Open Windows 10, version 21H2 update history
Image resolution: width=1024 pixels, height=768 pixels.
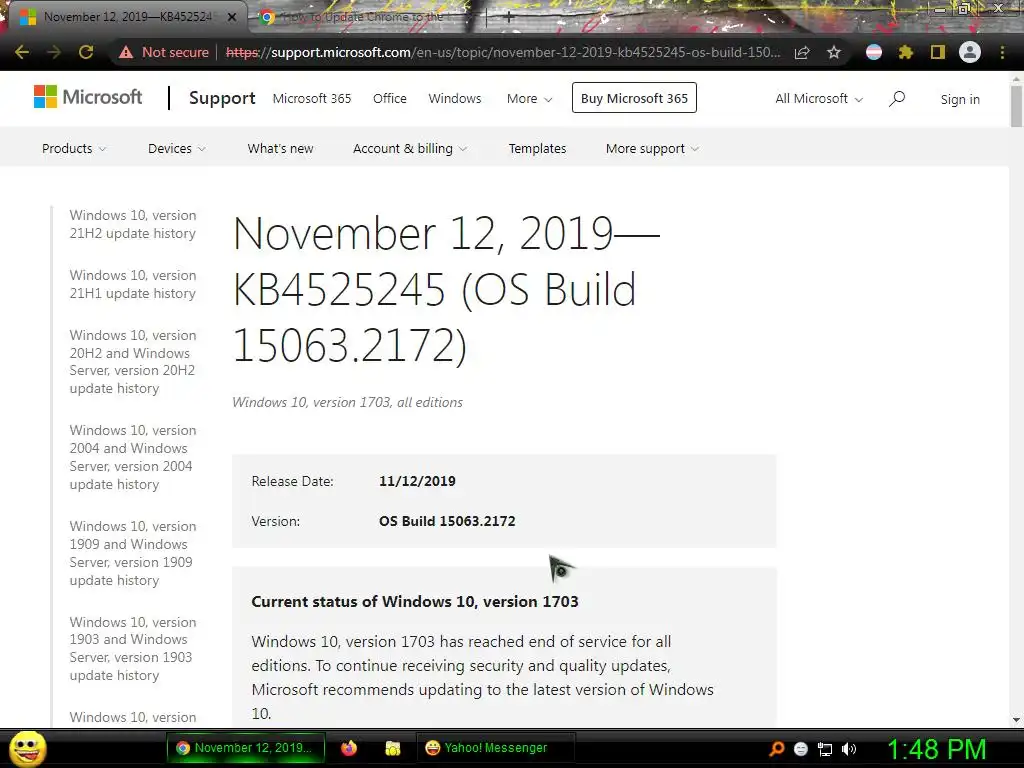pyautogui.click(x=133, y=224)
